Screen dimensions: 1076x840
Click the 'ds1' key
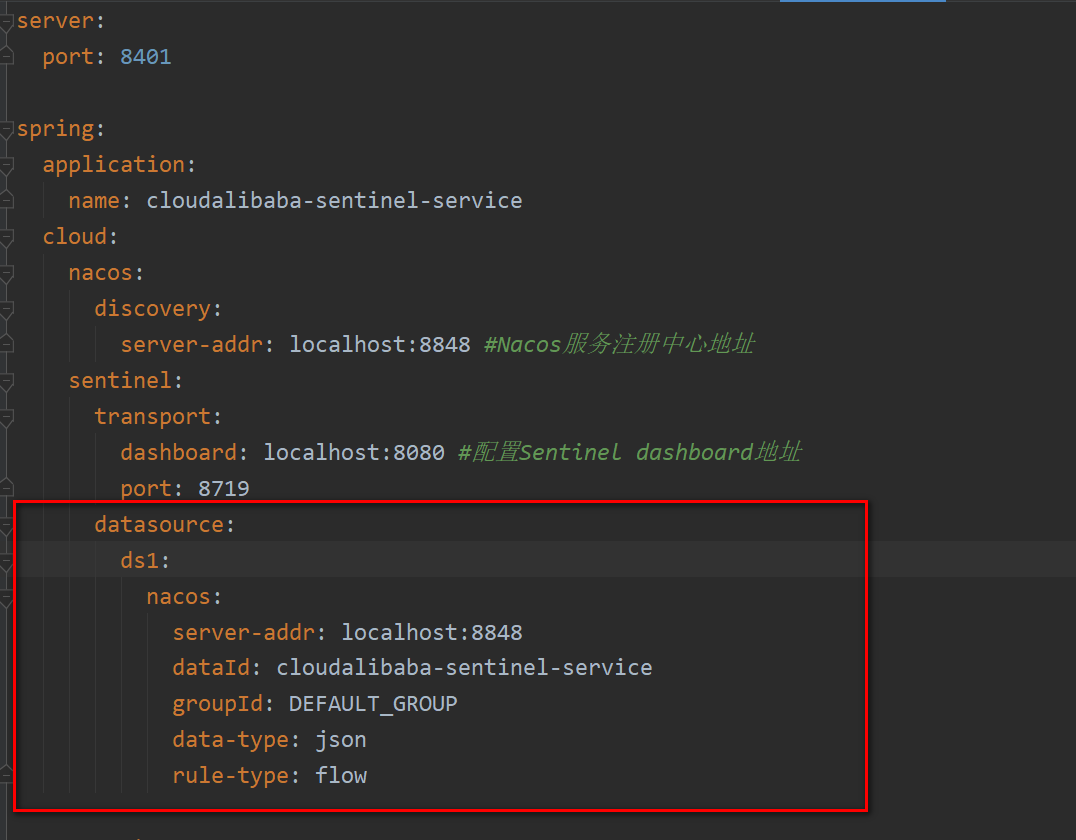pyautogui.click(x=140, y=561)
